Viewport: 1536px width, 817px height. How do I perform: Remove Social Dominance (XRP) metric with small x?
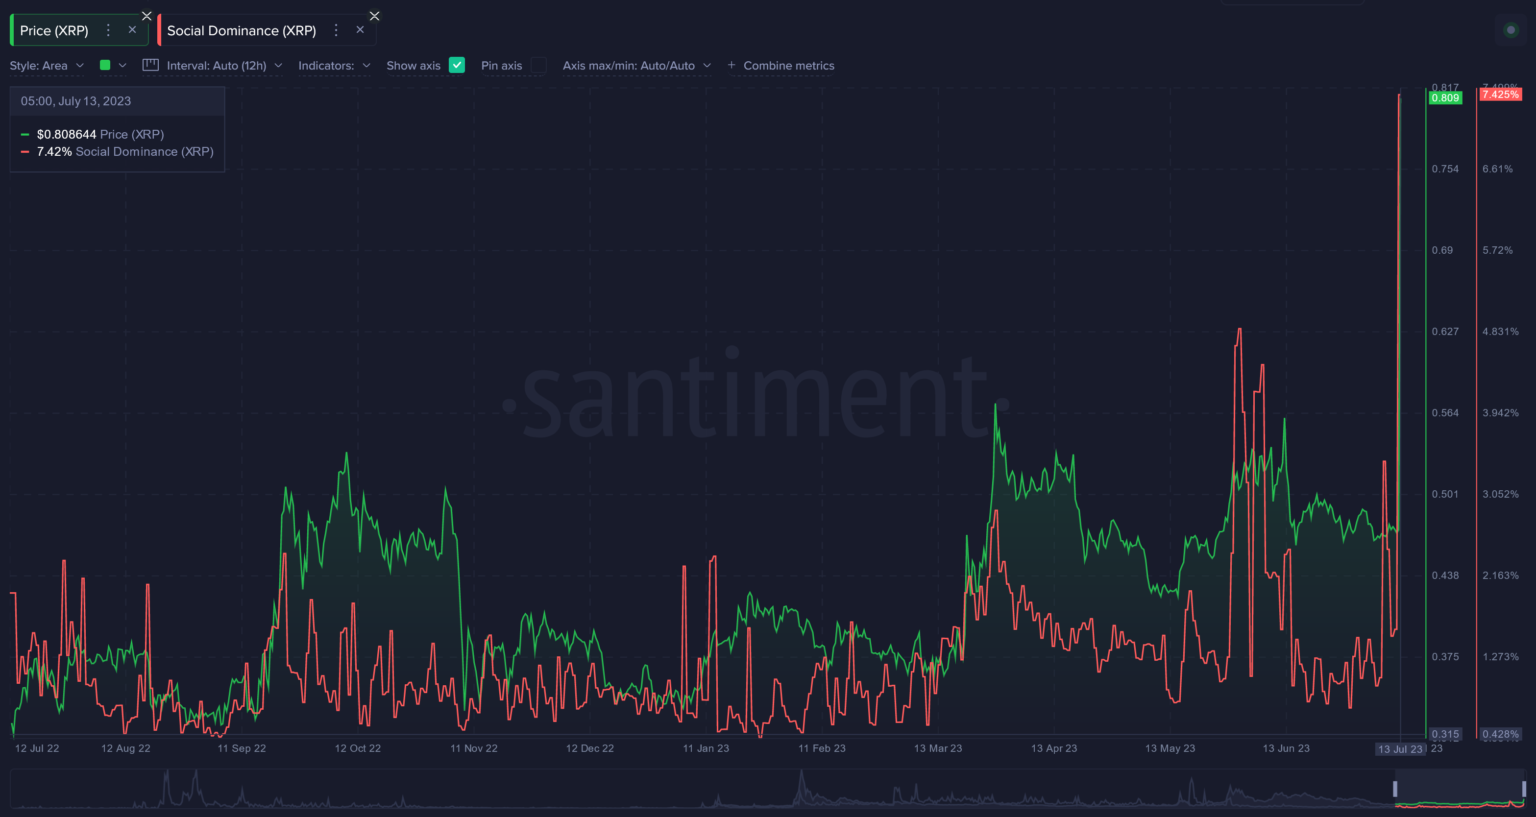pyautogui.click(x=360, y=30)
